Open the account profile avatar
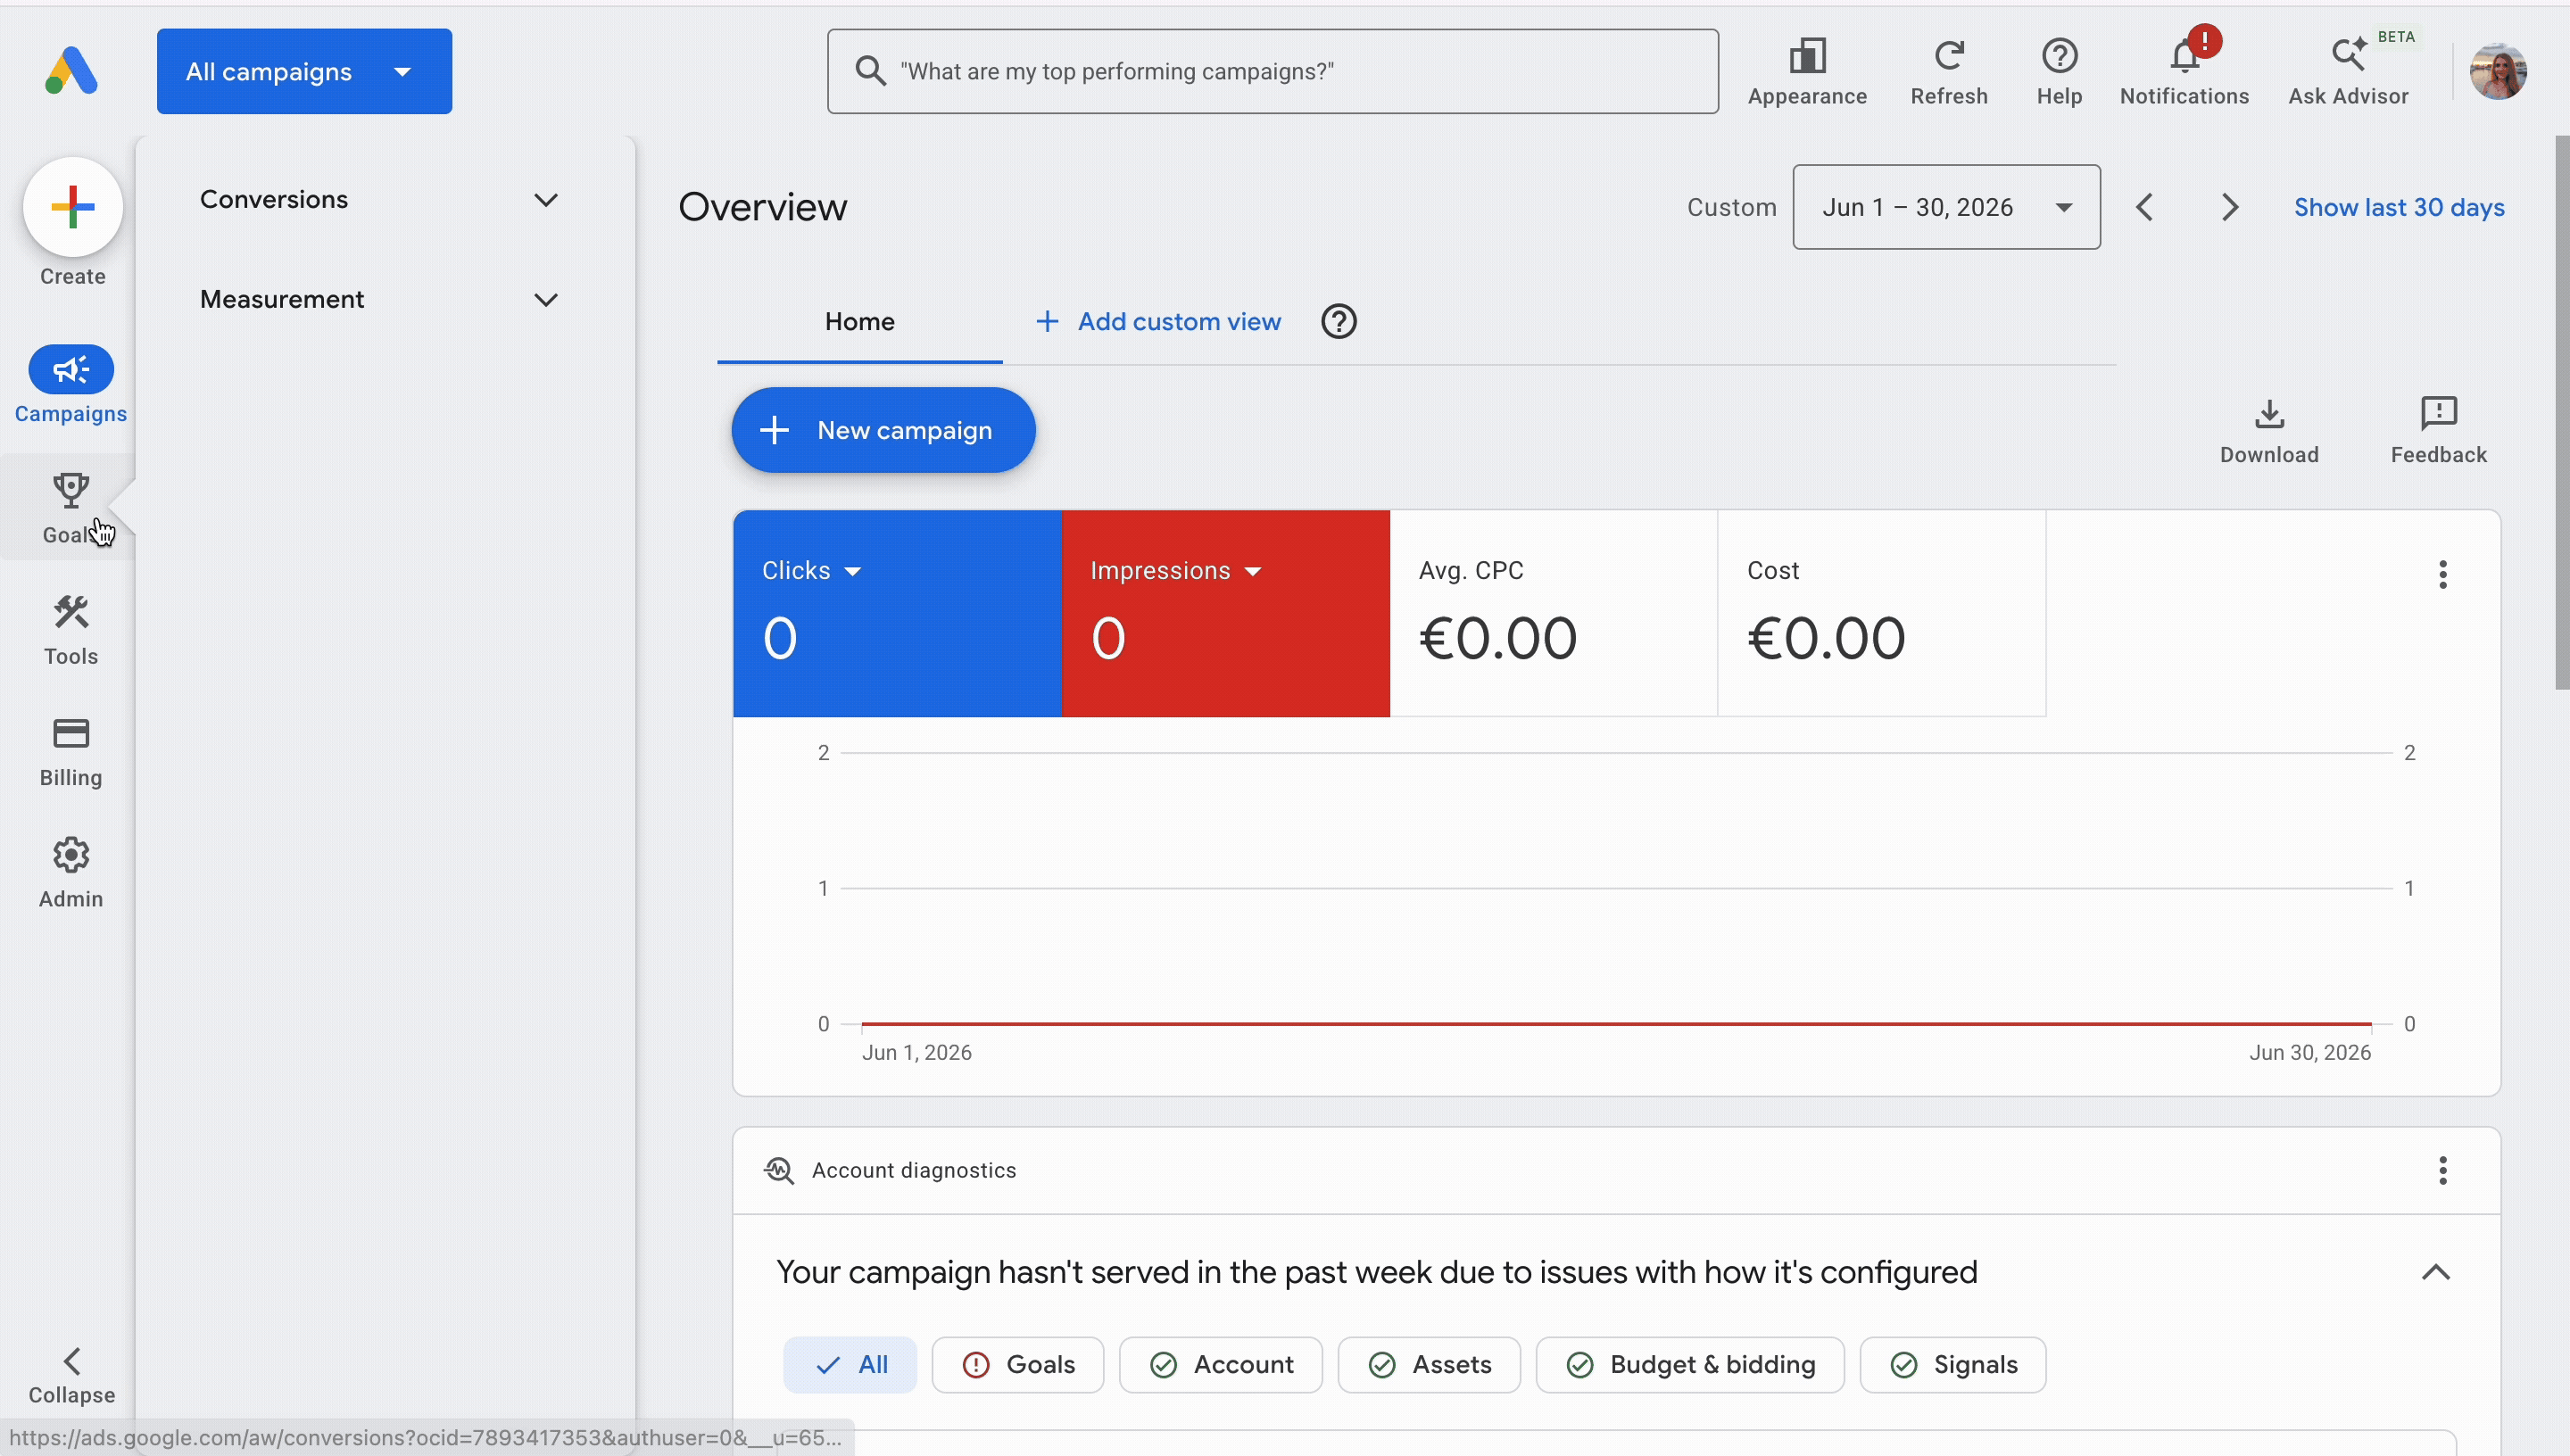 (x=2498, y=71)
